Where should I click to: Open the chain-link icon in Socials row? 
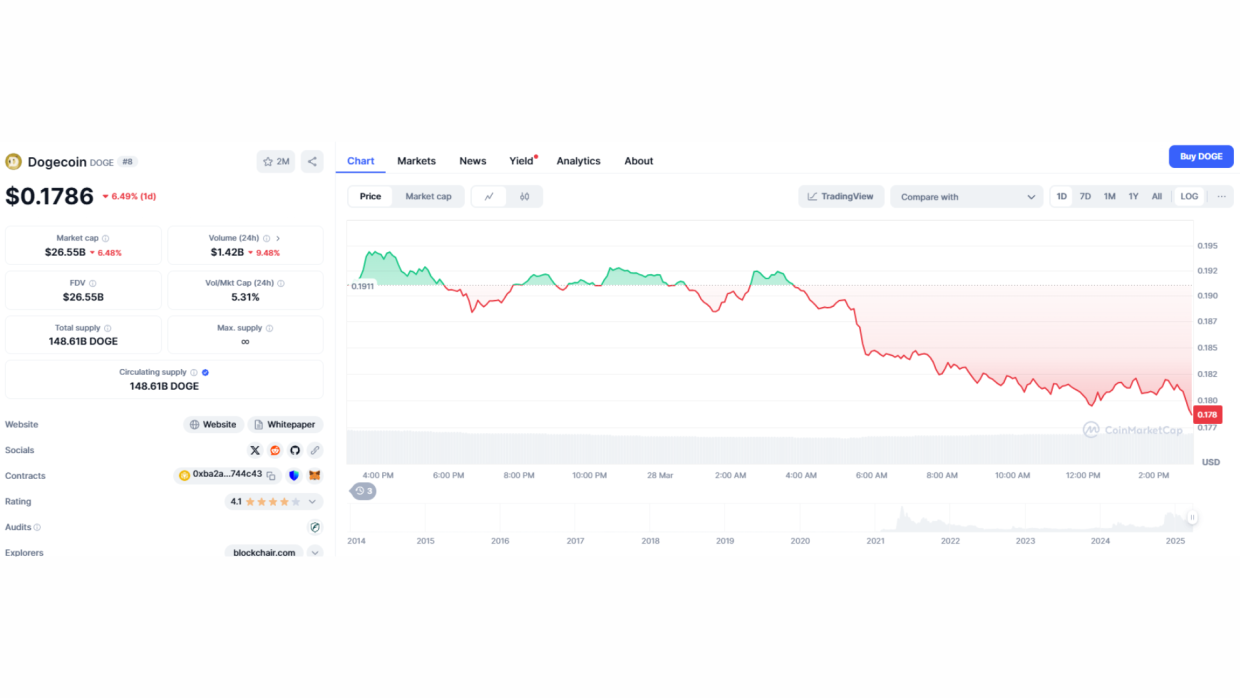[x=315, y=451]
